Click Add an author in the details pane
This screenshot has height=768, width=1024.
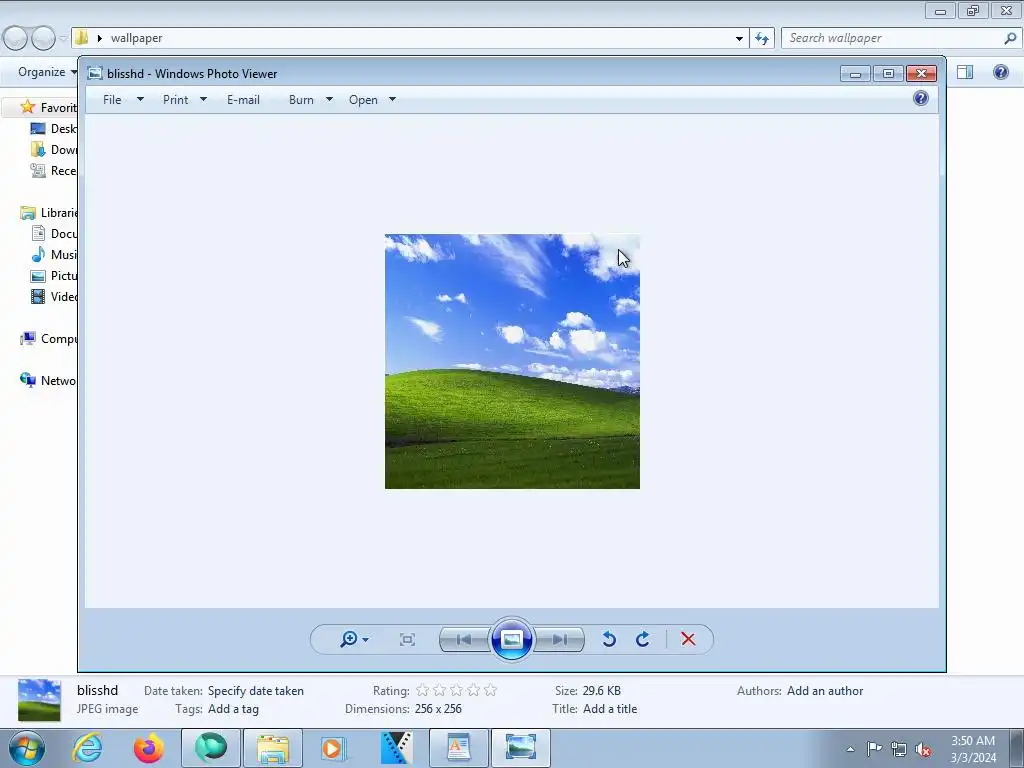coord(825,690)
